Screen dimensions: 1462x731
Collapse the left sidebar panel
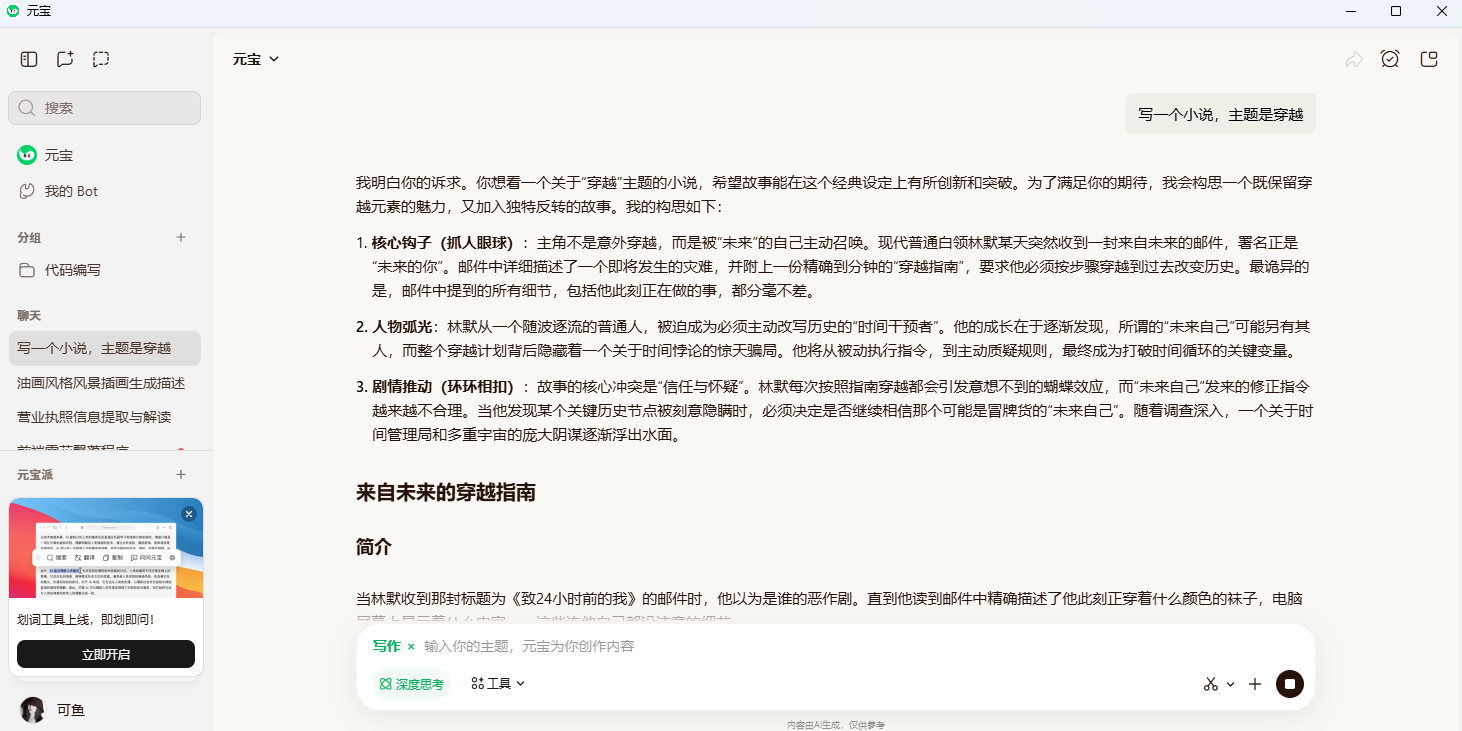click(x=29, y=59)
